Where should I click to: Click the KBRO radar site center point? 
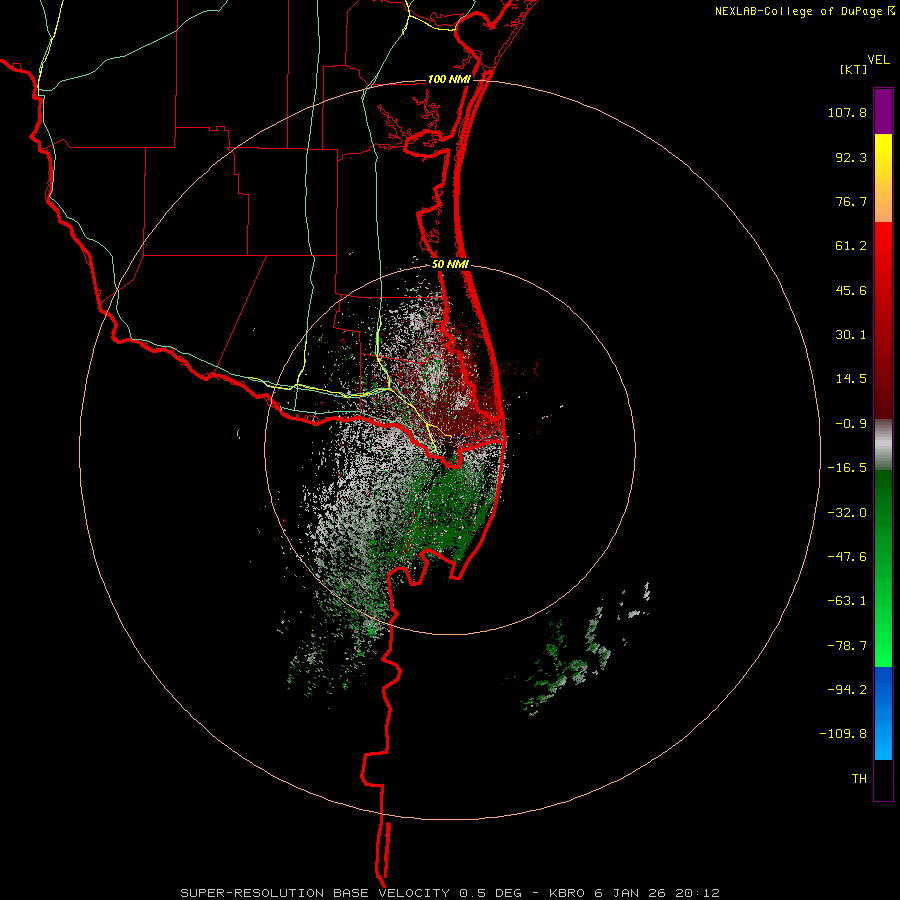click(449, 449)
